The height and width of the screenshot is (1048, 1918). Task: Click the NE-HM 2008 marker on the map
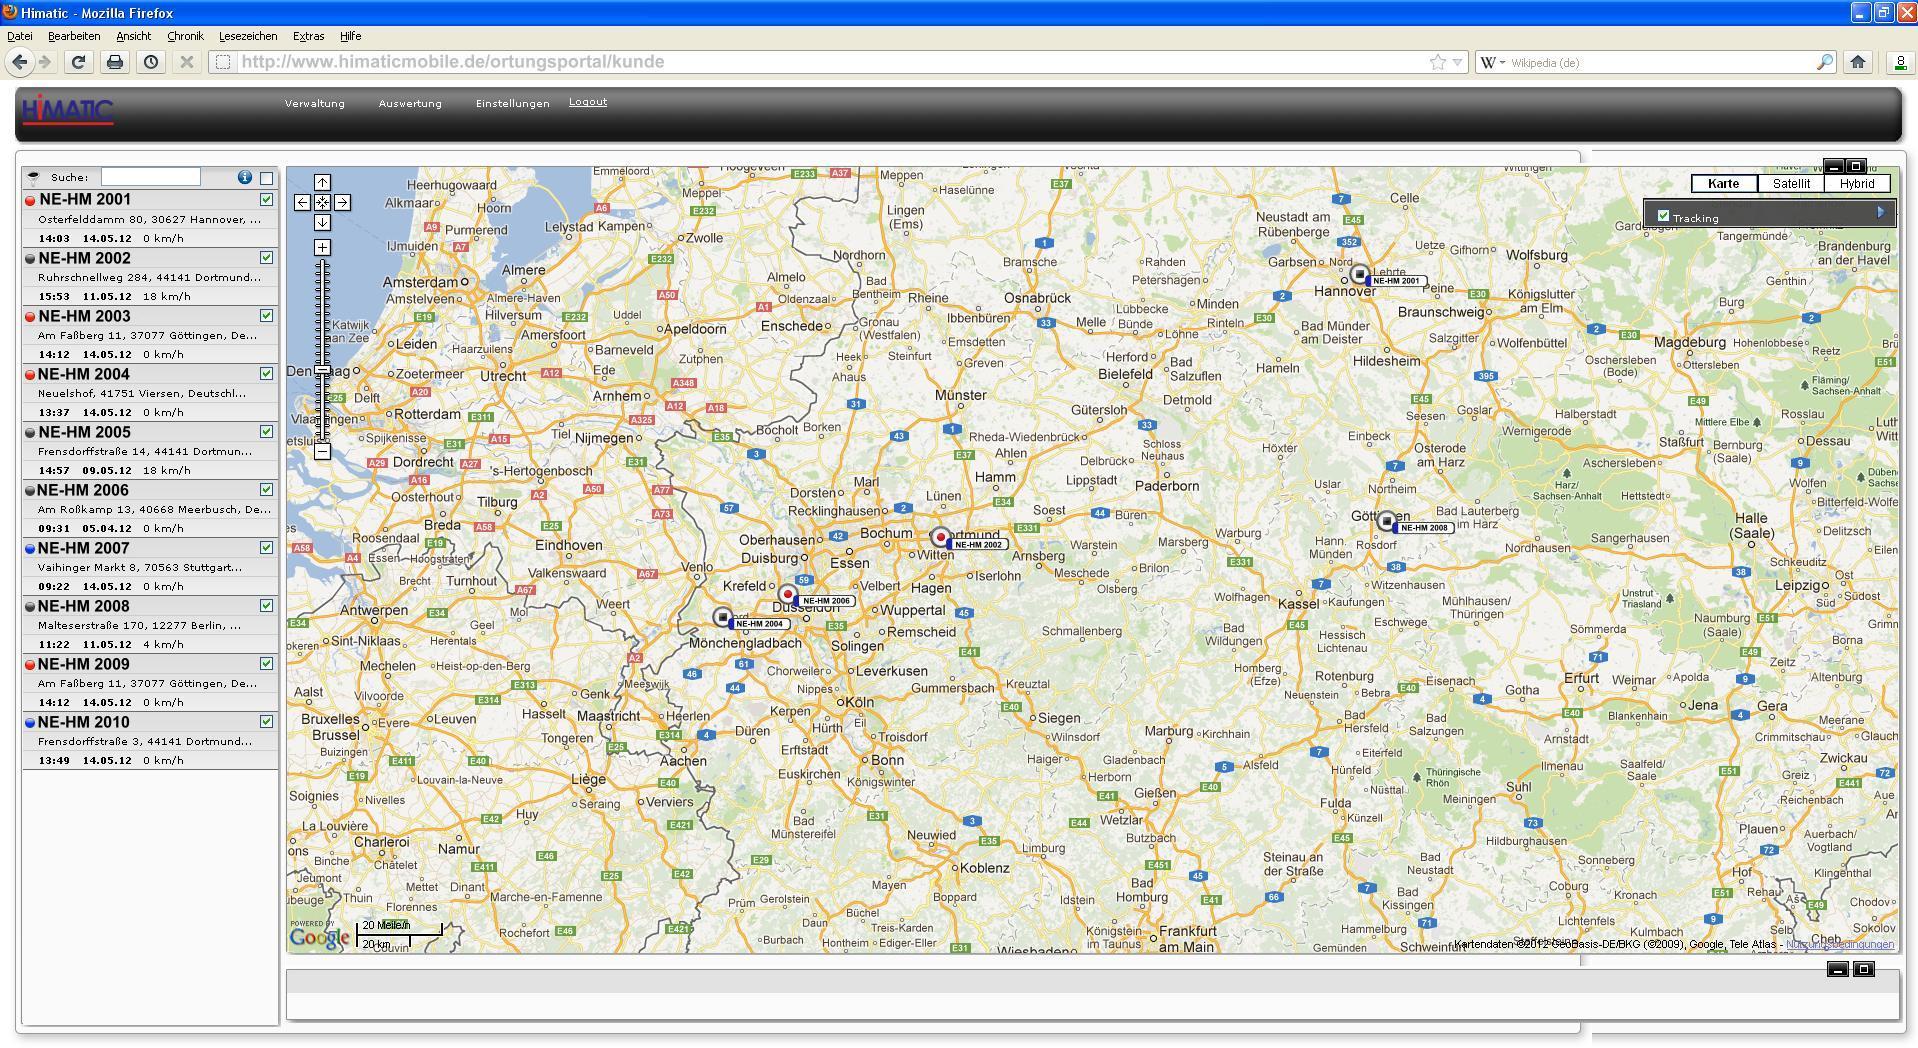click(1386, 521)
